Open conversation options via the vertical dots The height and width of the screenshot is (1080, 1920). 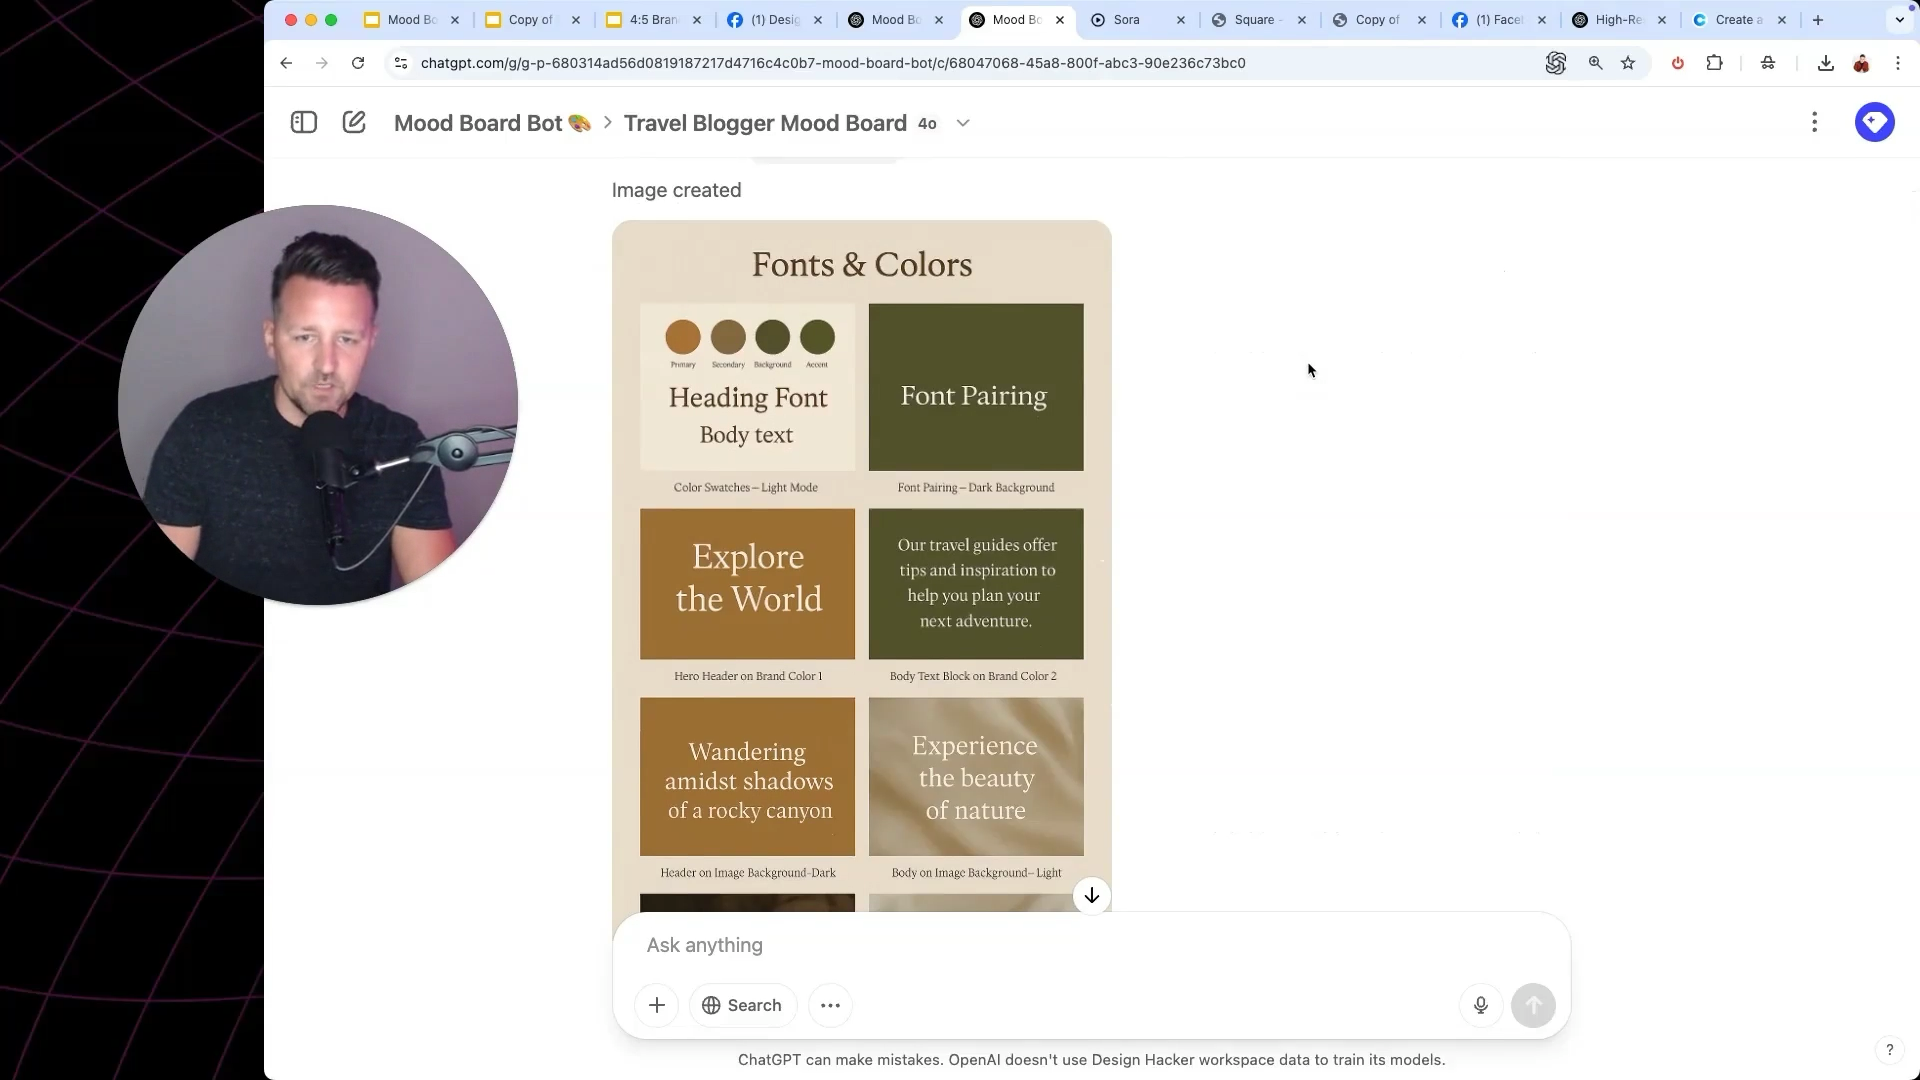coord(1814,122)
